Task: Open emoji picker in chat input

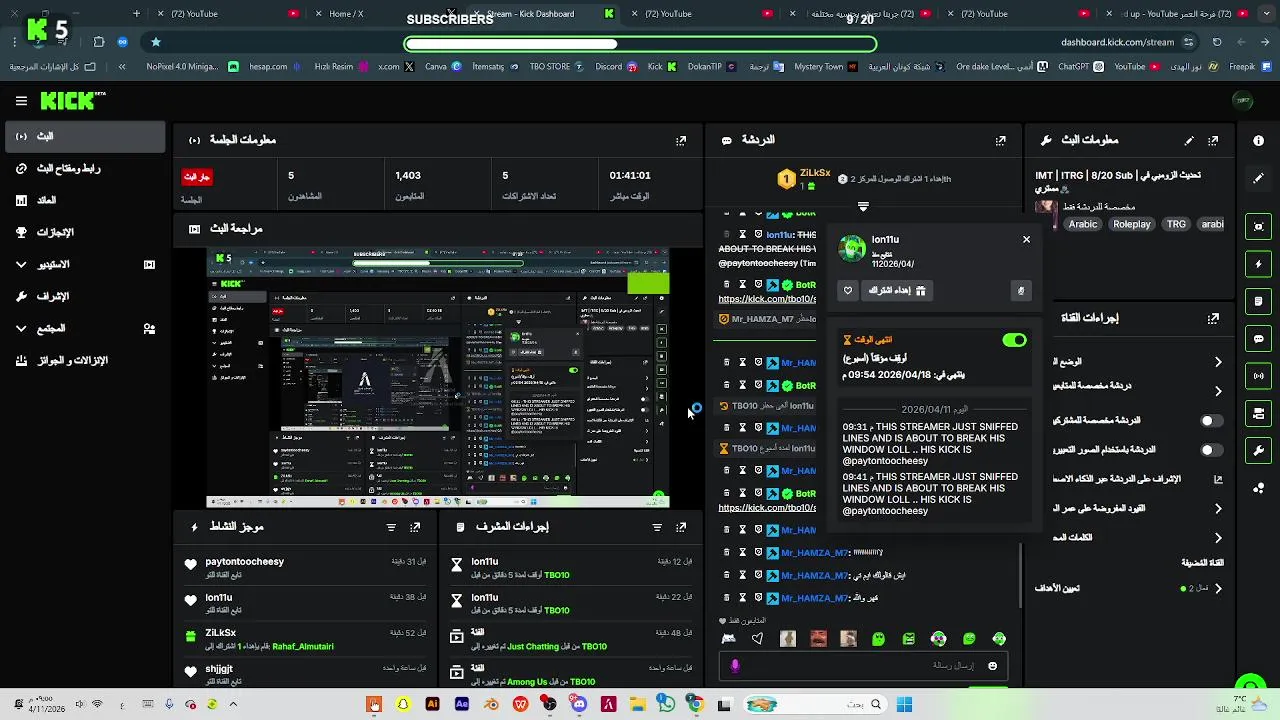Action: [x=992, y=666]
